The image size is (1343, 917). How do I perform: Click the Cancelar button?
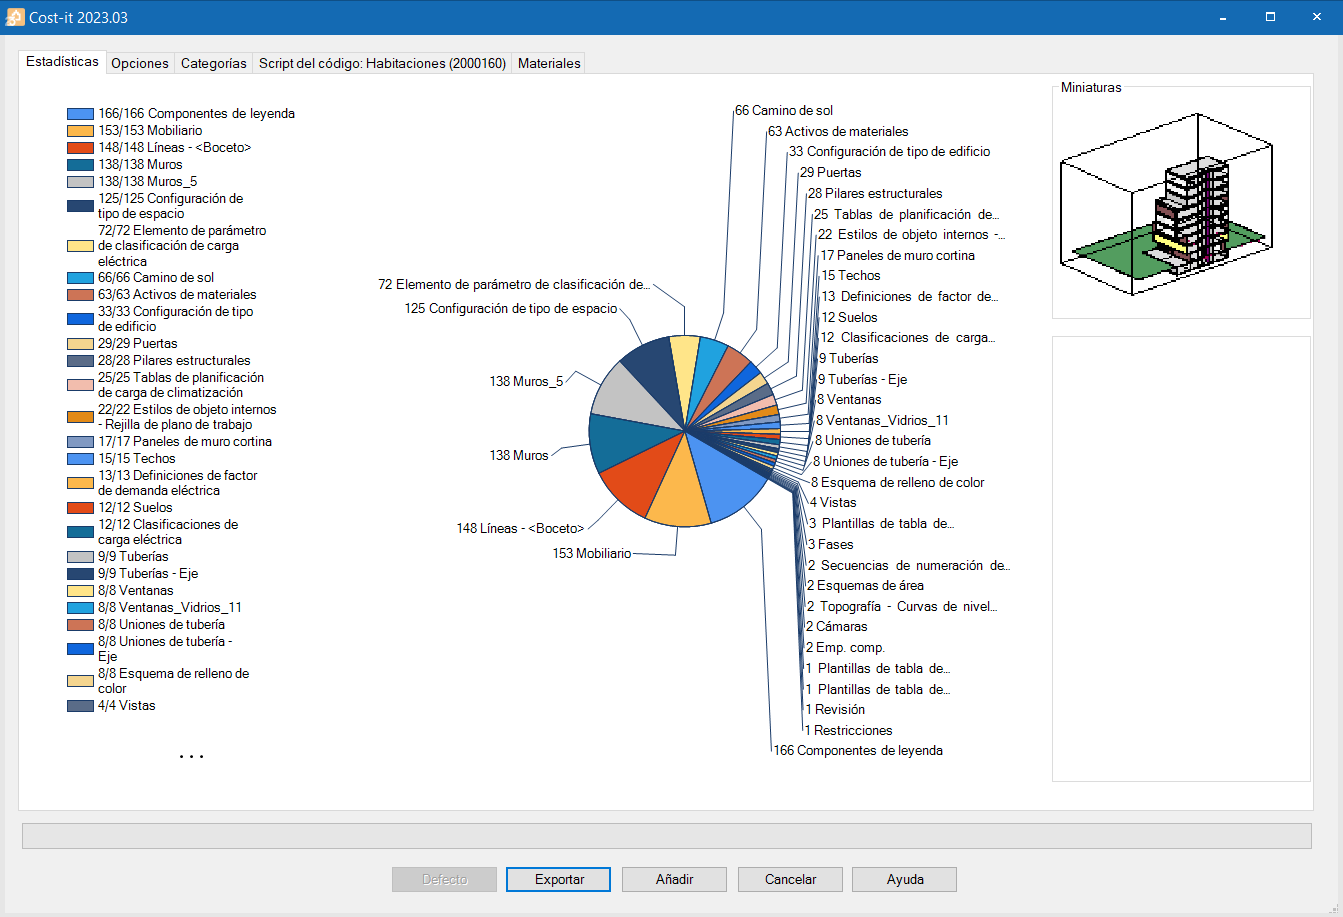(x=790, y=879)
